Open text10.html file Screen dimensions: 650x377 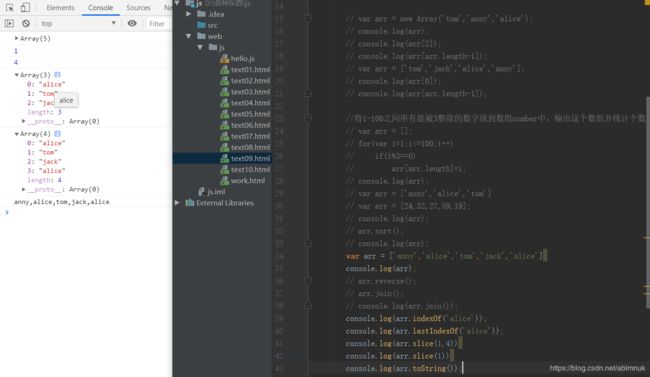[250, 169]
